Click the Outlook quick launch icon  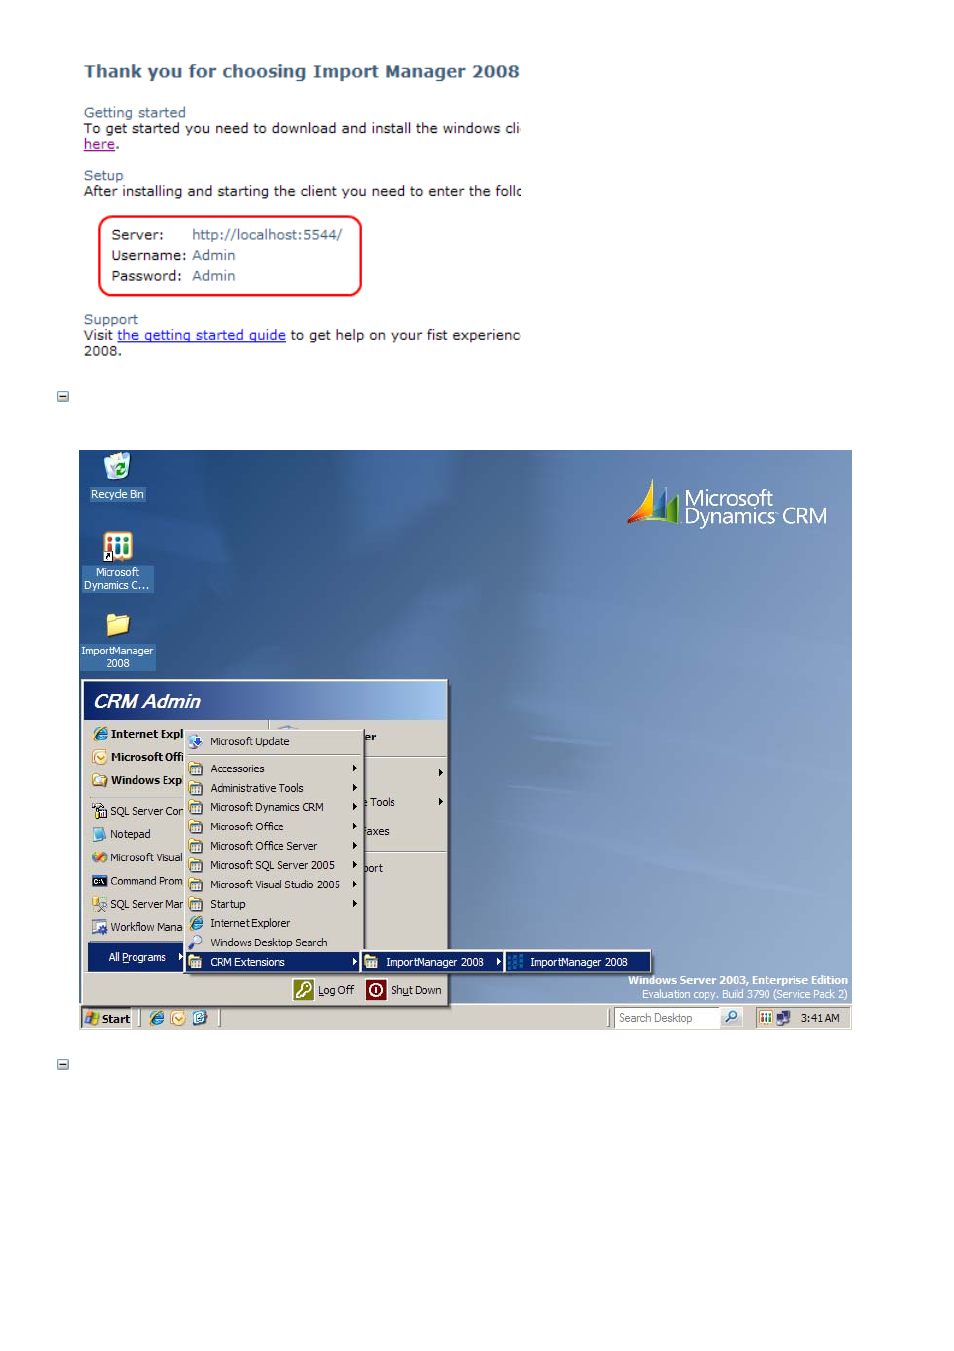tap(178, 1018)
